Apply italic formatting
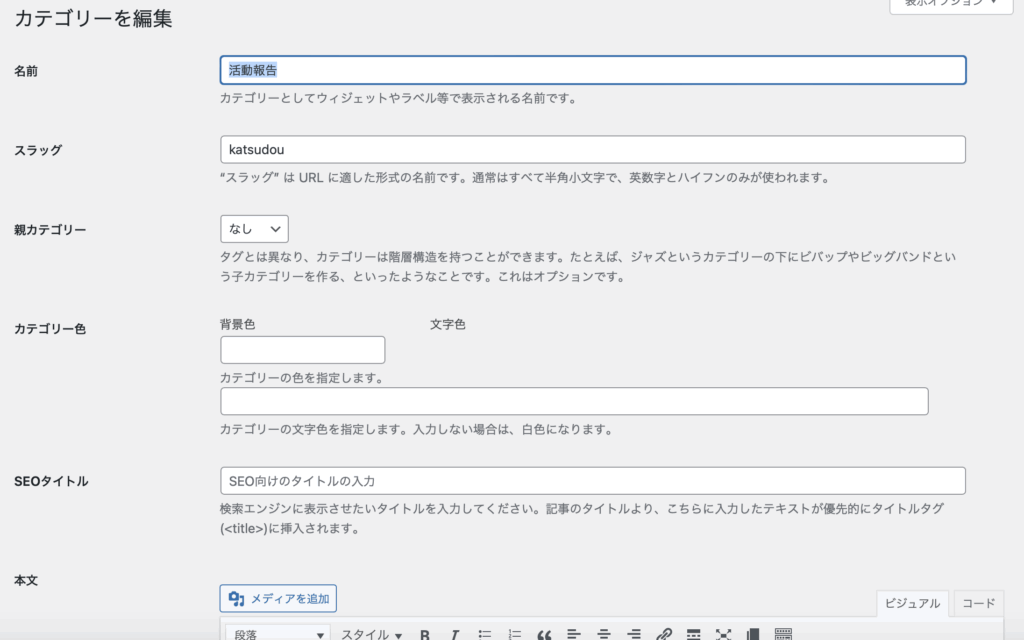Image resolution: width=1024 pixels, height=640 pixels. (x=455, y=633)
